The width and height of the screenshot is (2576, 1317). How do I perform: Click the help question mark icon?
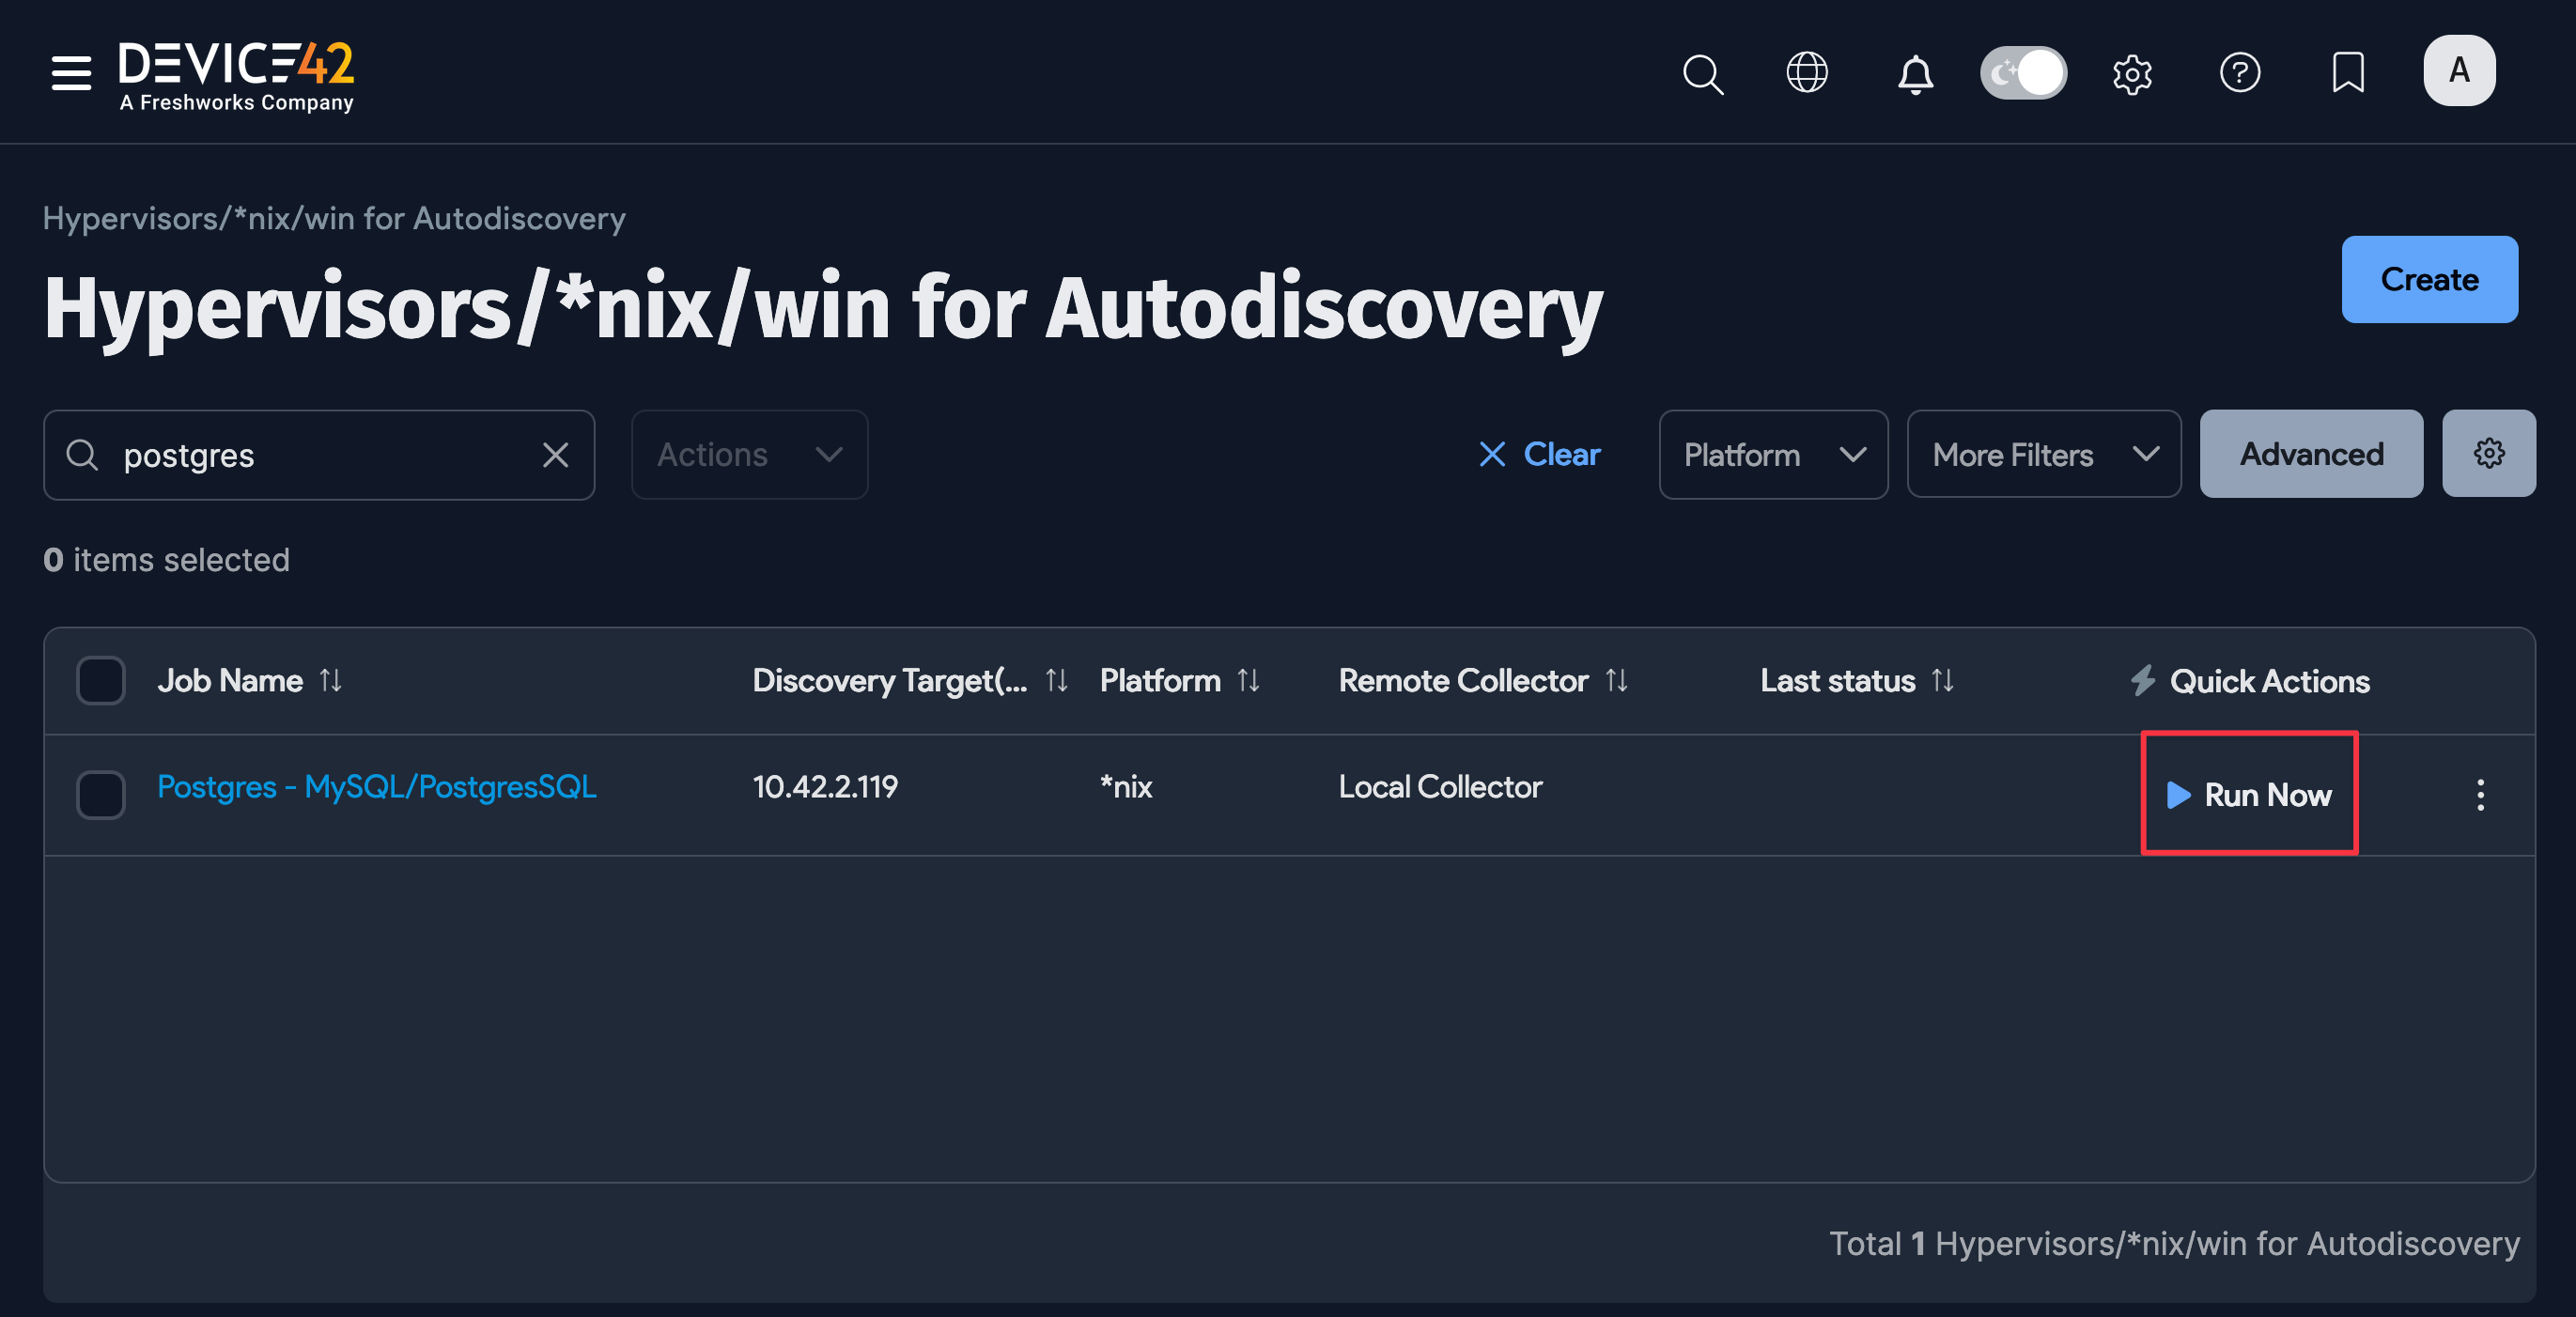point(2240,73)
